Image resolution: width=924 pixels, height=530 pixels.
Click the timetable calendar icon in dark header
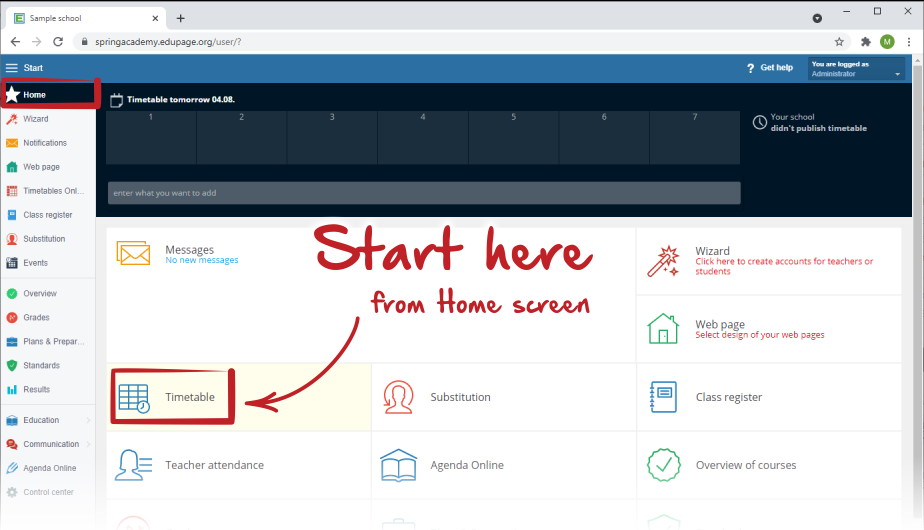pos(116,100)
